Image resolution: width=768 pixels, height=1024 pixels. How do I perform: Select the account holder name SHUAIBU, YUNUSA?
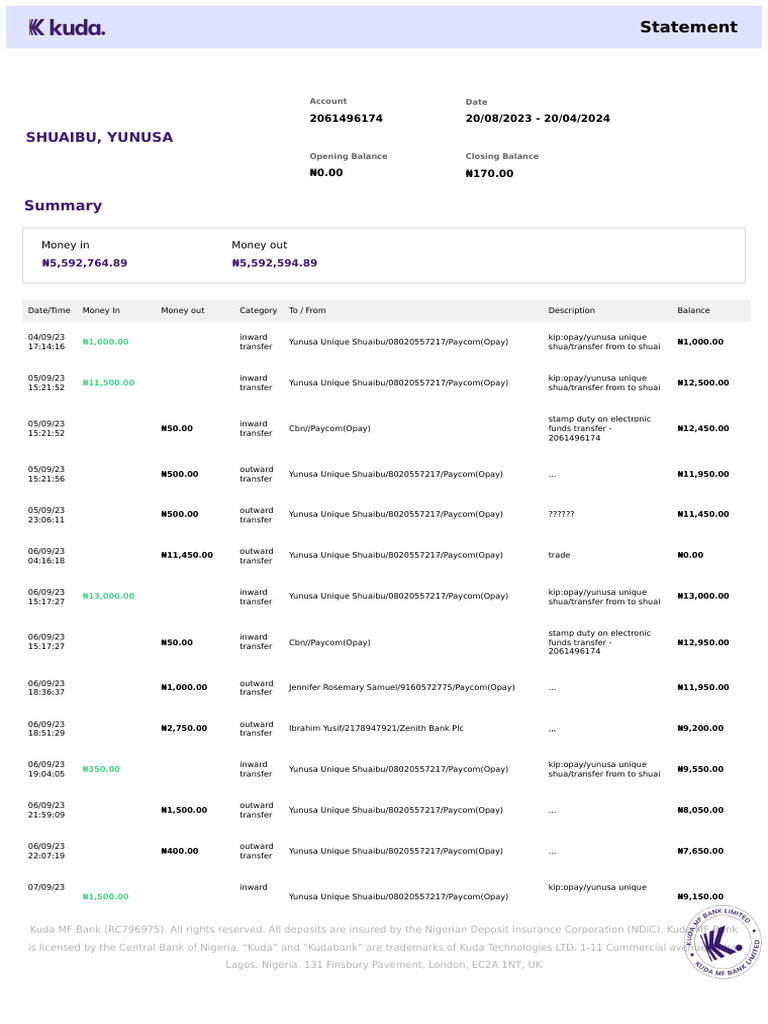click(x=99, y=137)
